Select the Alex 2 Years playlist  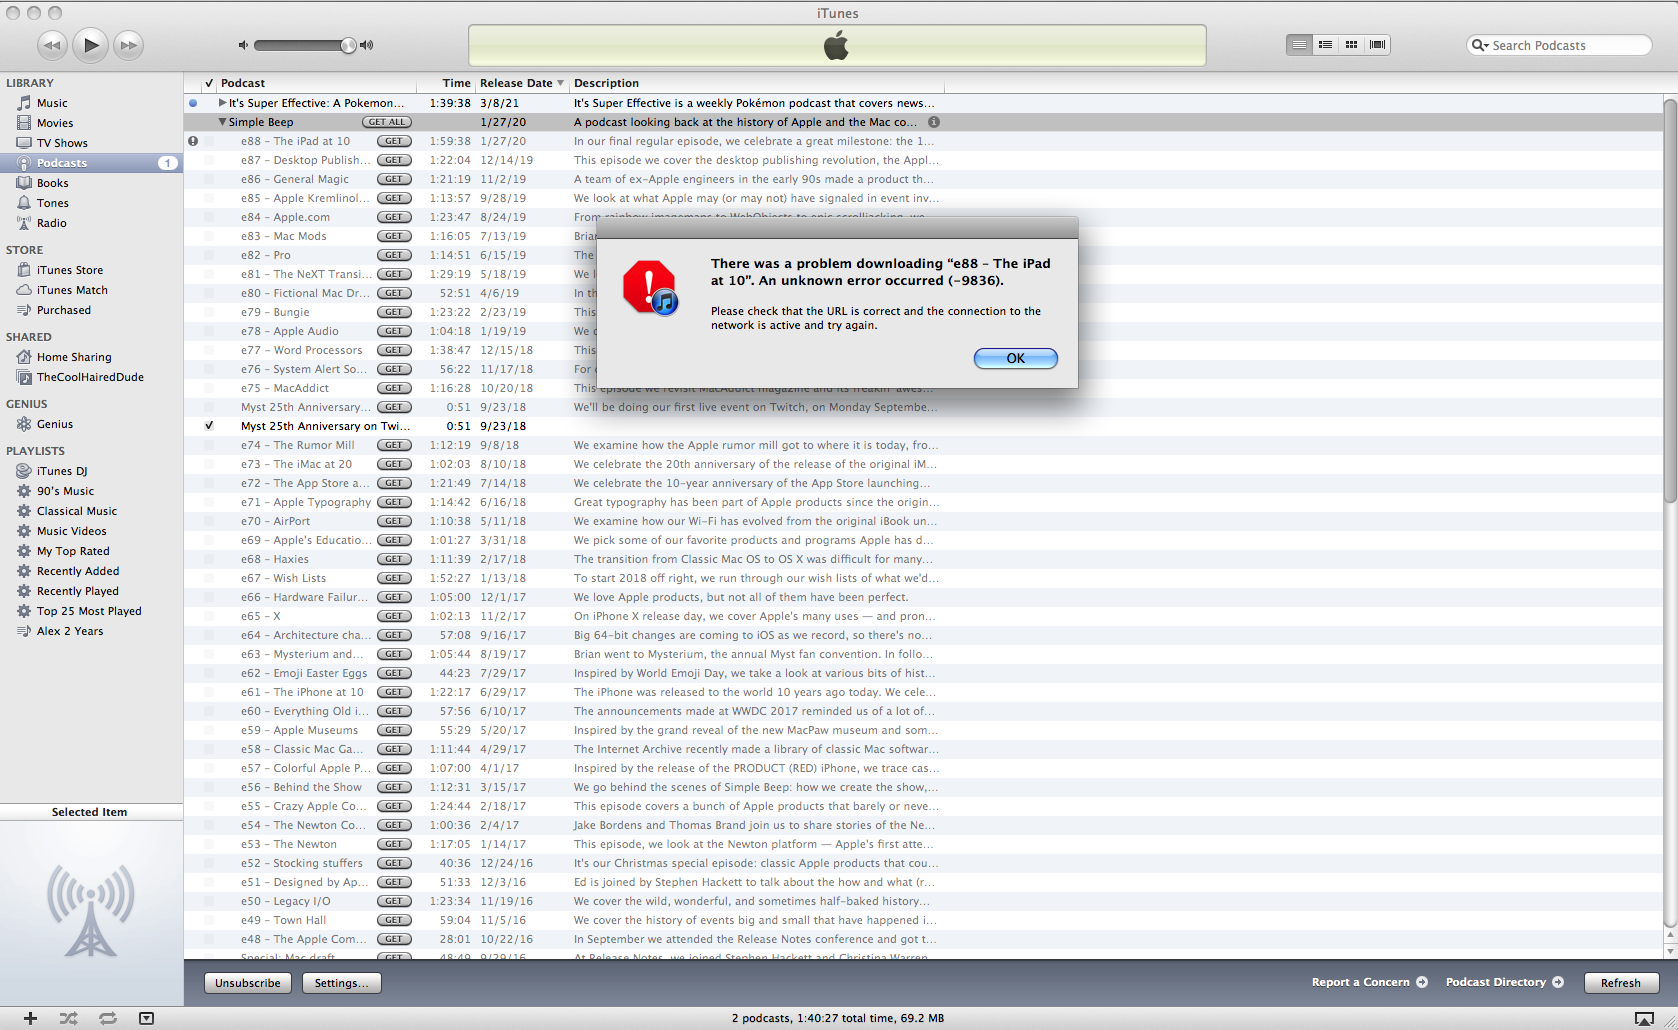pos(70,631)
